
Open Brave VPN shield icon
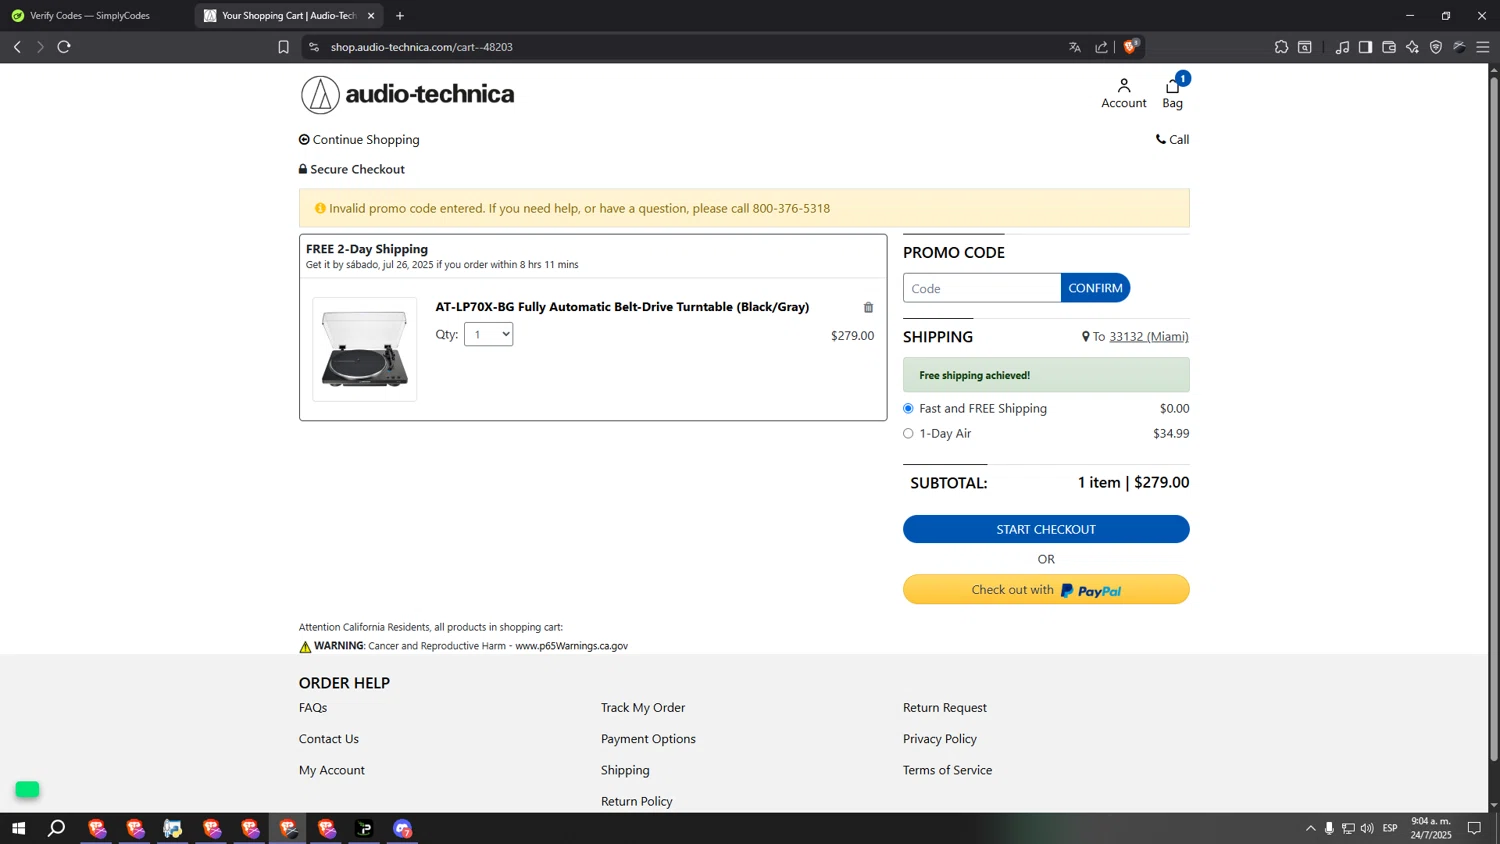(1436, 47)
